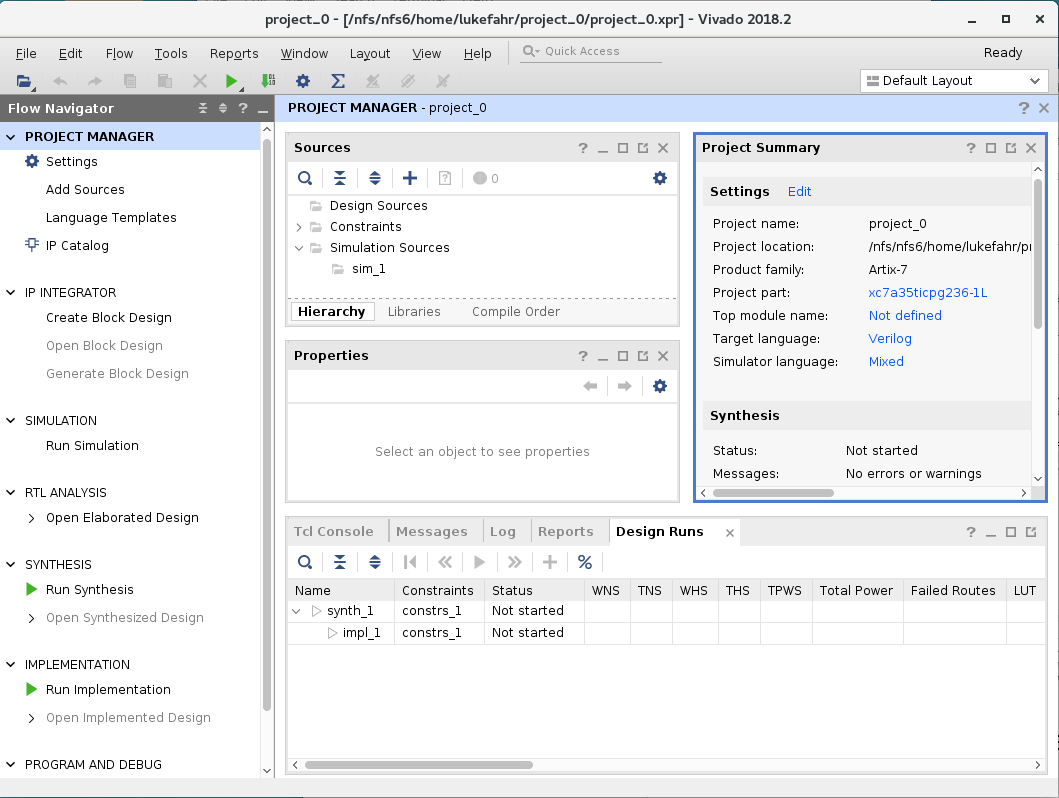This screenshot has width=1059, height=798.
Task: Minimize the Flow Navigator pane
Action: [263, 109]
